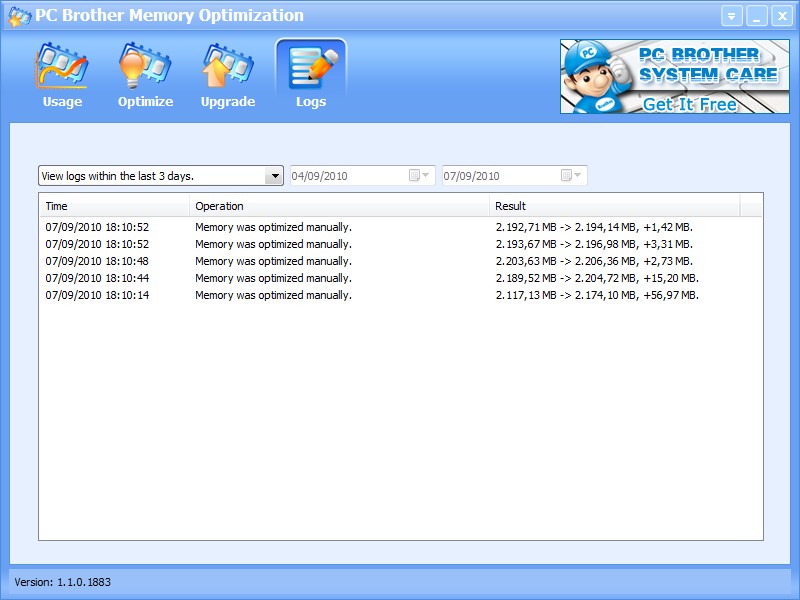Click the 'Get It Free' banner text
Viewport: 800px width, 600px height.
[689, 104]
